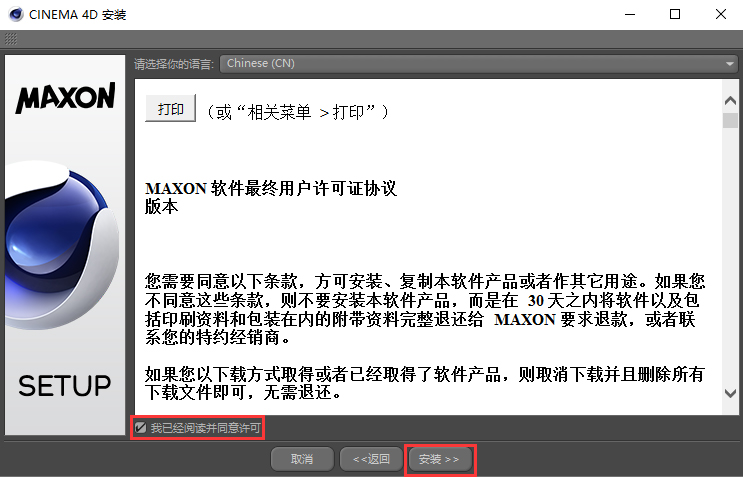
Task: Maximize the CINEMA 4D installer window
Action: pos(675,14)
